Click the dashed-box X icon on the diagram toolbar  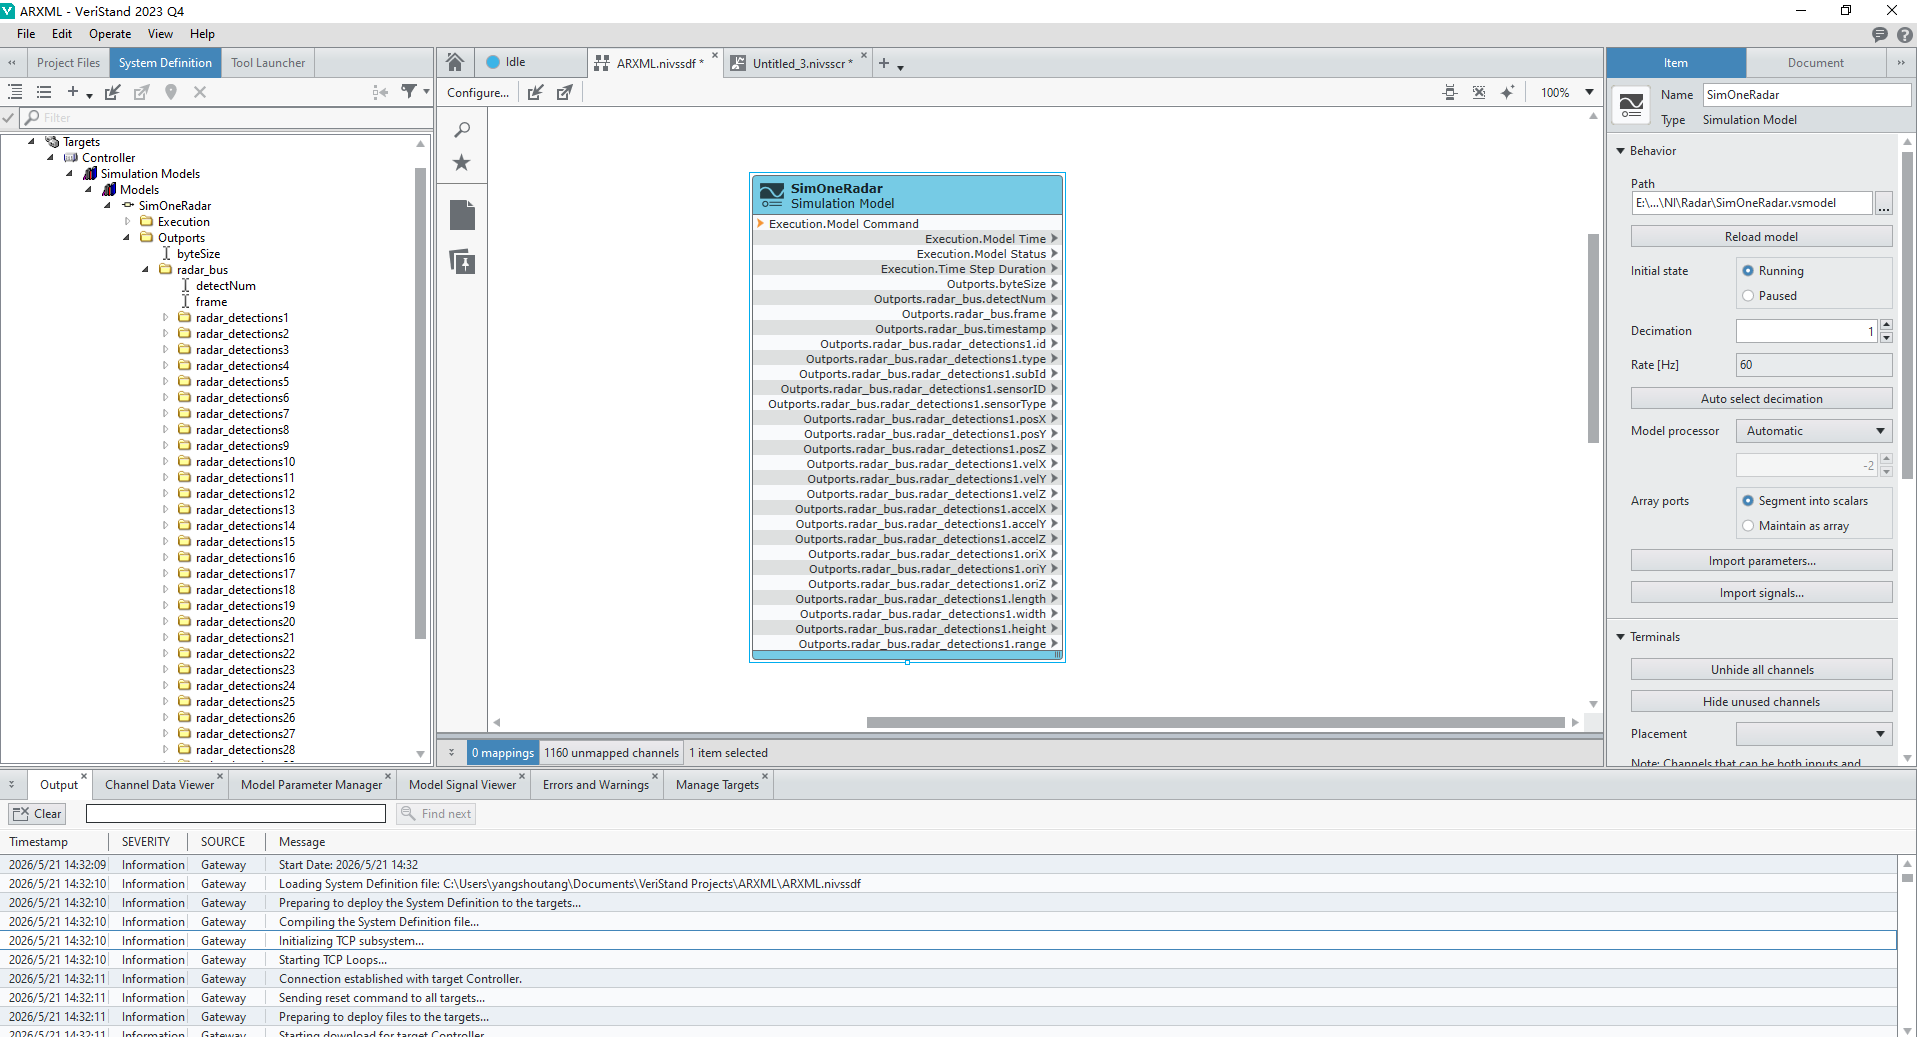tap(1479, 92)
